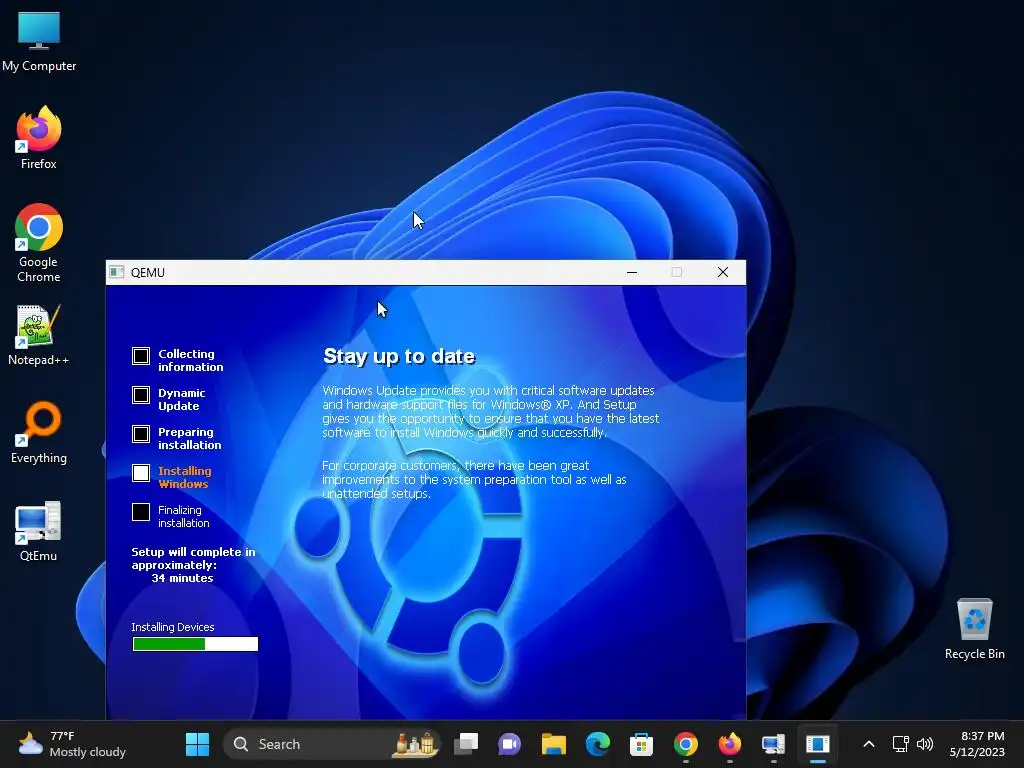Screen dimensions: 1024x768
Task: Select the active QEMU taskbar button
Action: (818, 744)
